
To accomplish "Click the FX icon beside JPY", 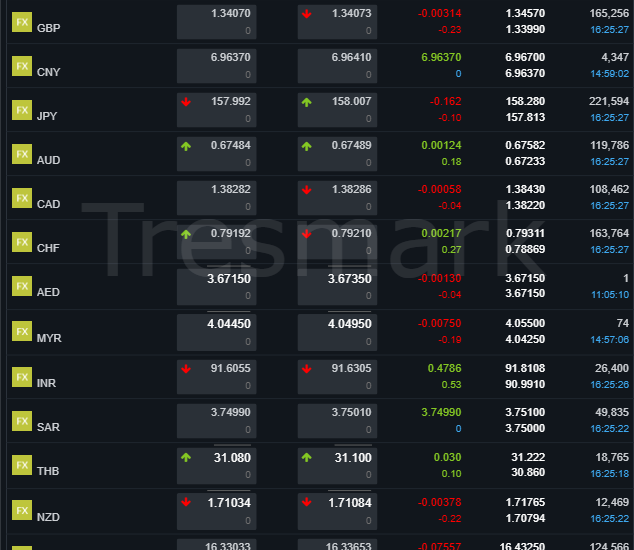I will 22,110.
